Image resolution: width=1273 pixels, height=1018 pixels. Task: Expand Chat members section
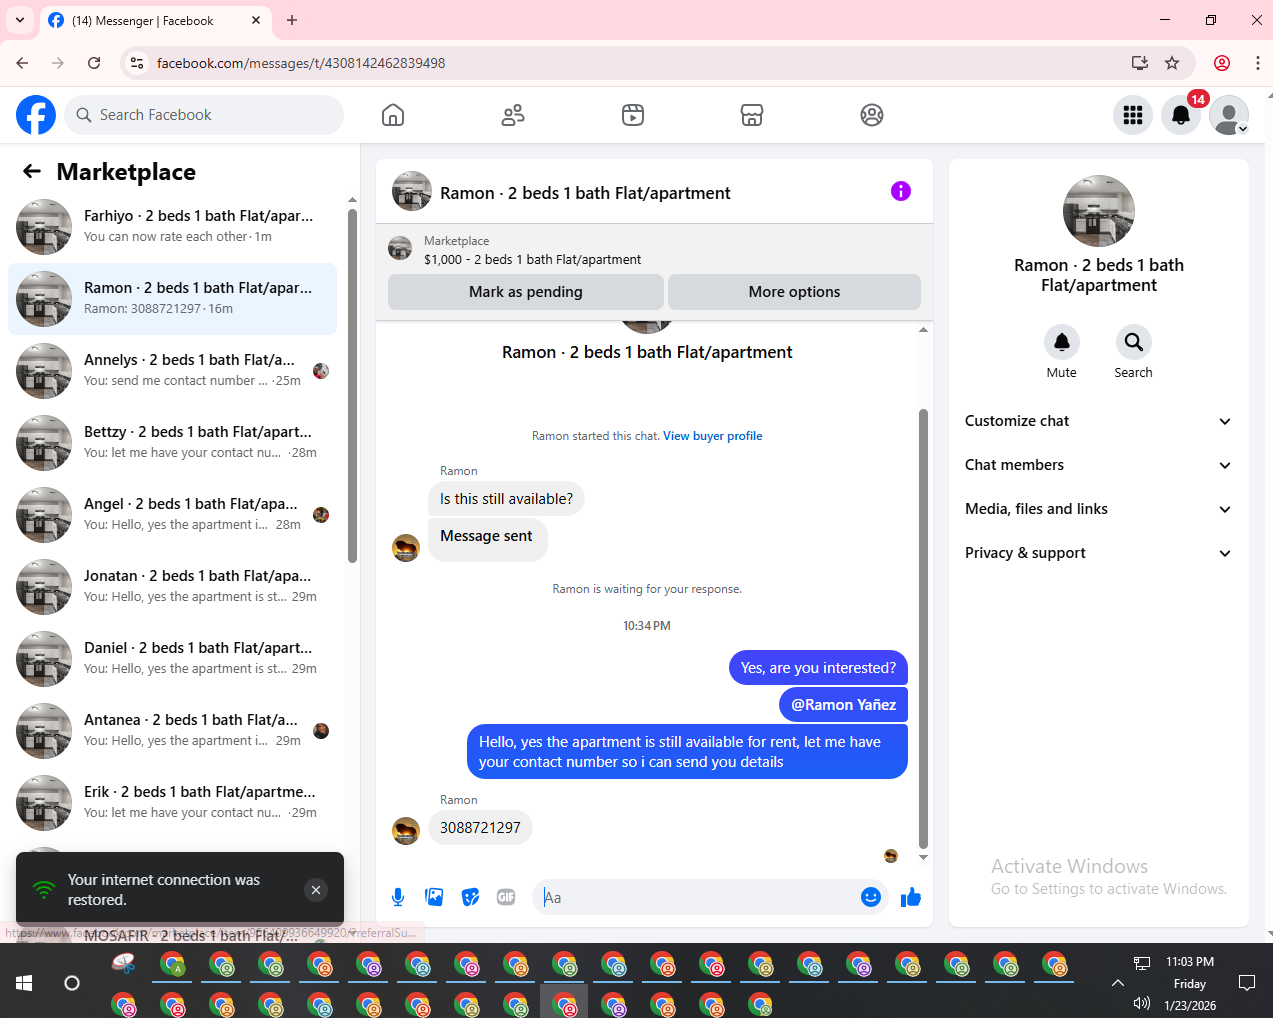point(1098,465)
